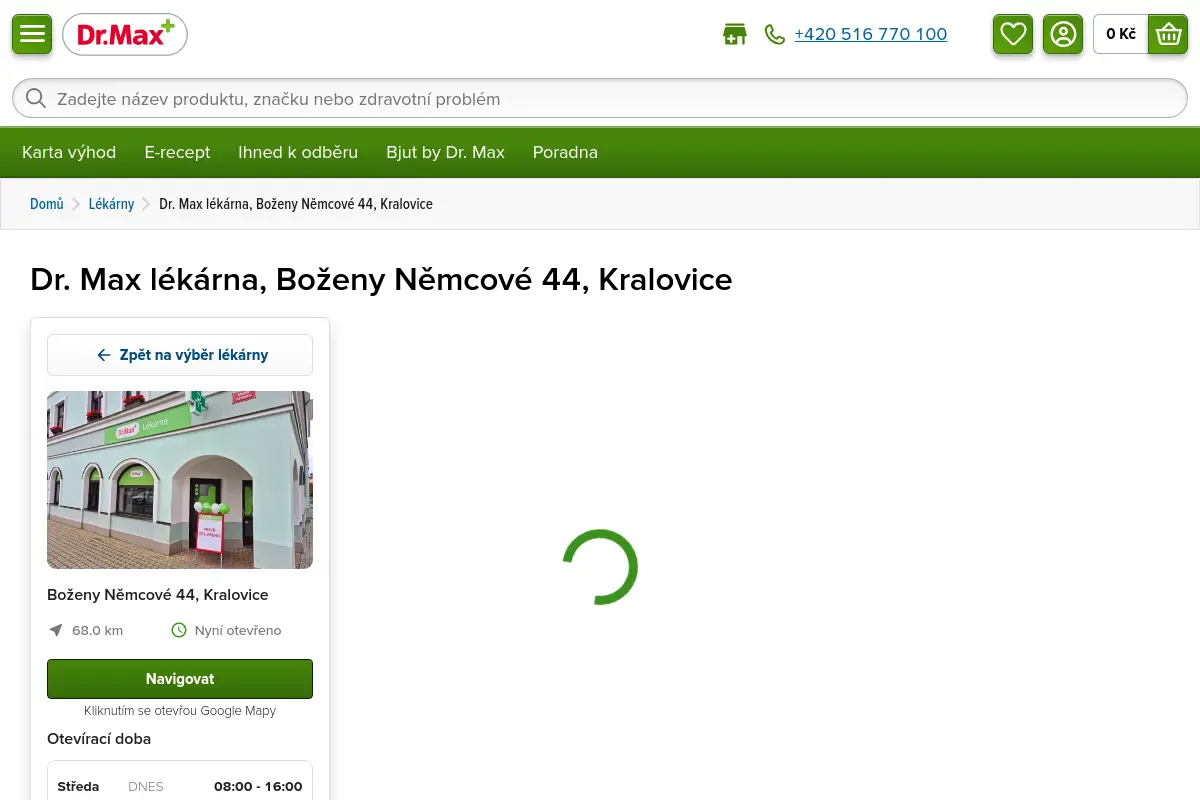Follow the Lékárny breadcrumb link
Viewport: 1200px width, 800px height.
(x=111, y=204)
